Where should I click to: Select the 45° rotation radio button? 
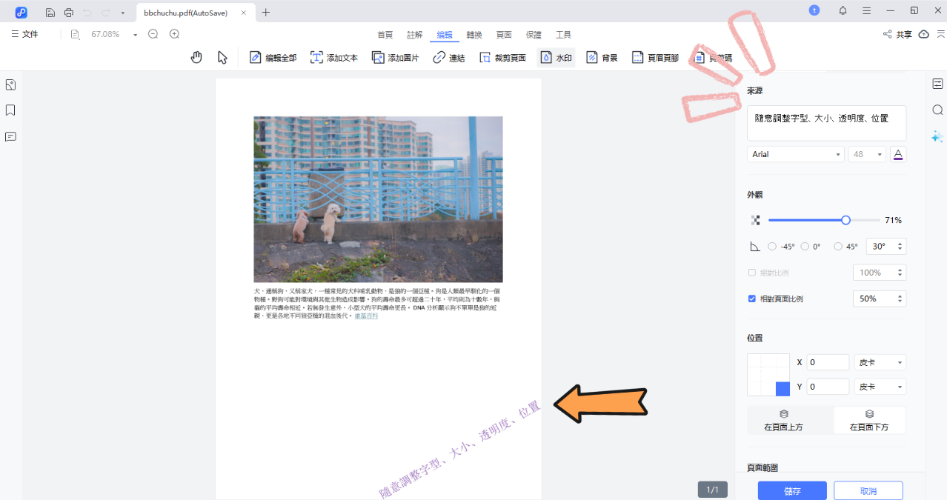click(x=838, y=246)
